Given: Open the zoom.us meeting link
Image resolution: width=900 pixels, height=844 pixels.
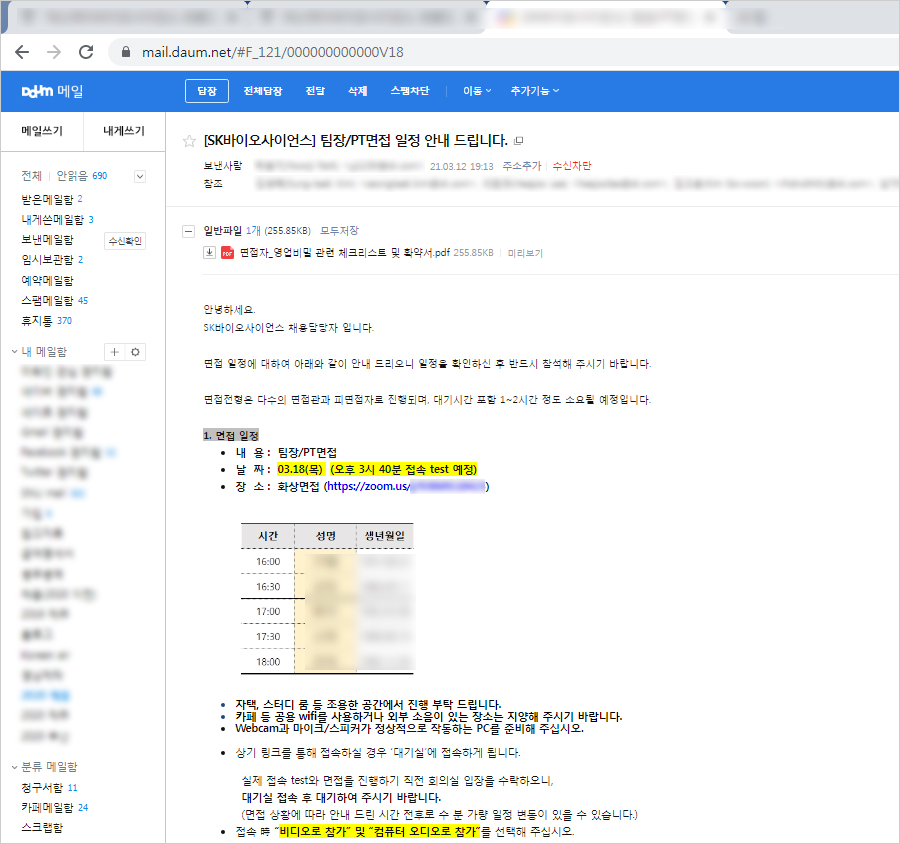Looking at the screenshot, I should 406,486.
